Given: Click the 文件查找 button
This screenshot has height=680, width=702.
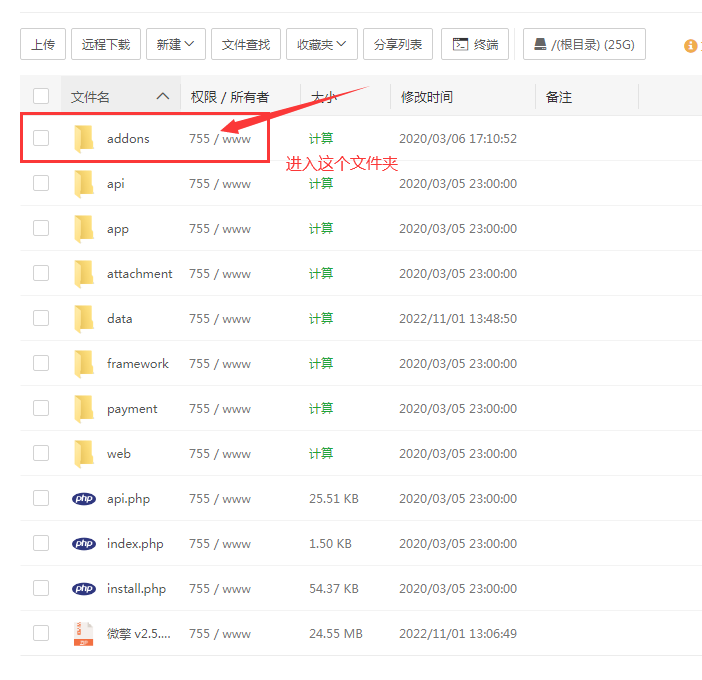Looking at the screenshot, I should [246, 44].
